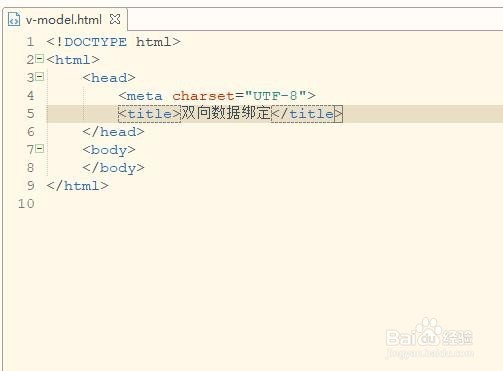503x371 pixels.
Task: Click the opening title tag
Action: pyautogui.click(x=149, y=114)
